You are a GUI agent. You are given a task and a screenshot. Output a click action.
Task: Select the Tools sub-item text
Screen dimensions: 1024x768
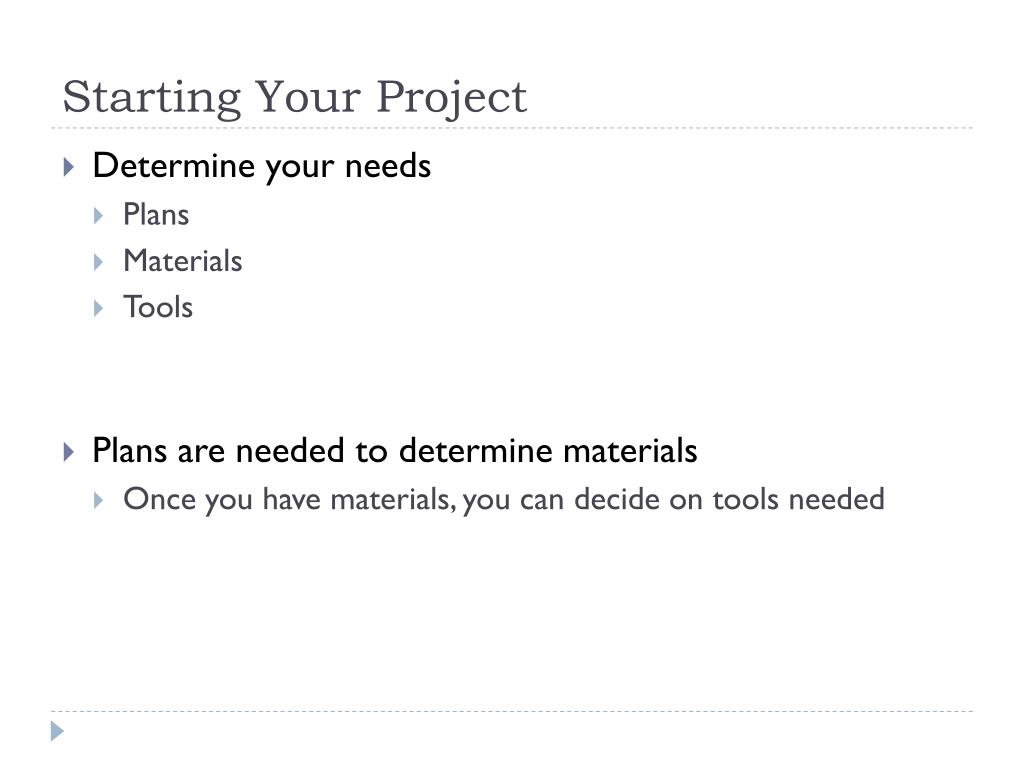158,308
